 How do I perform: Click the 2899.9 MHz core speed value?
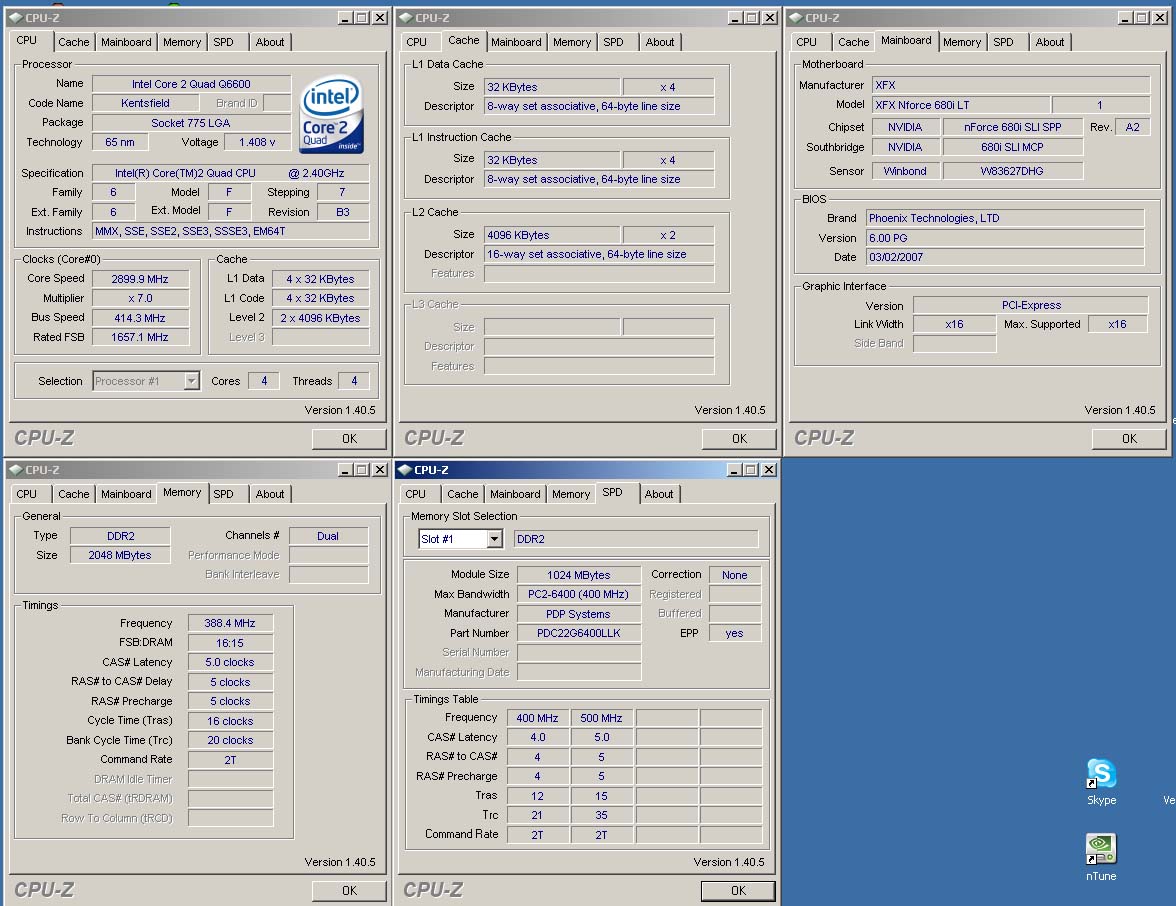coord(140,279)
